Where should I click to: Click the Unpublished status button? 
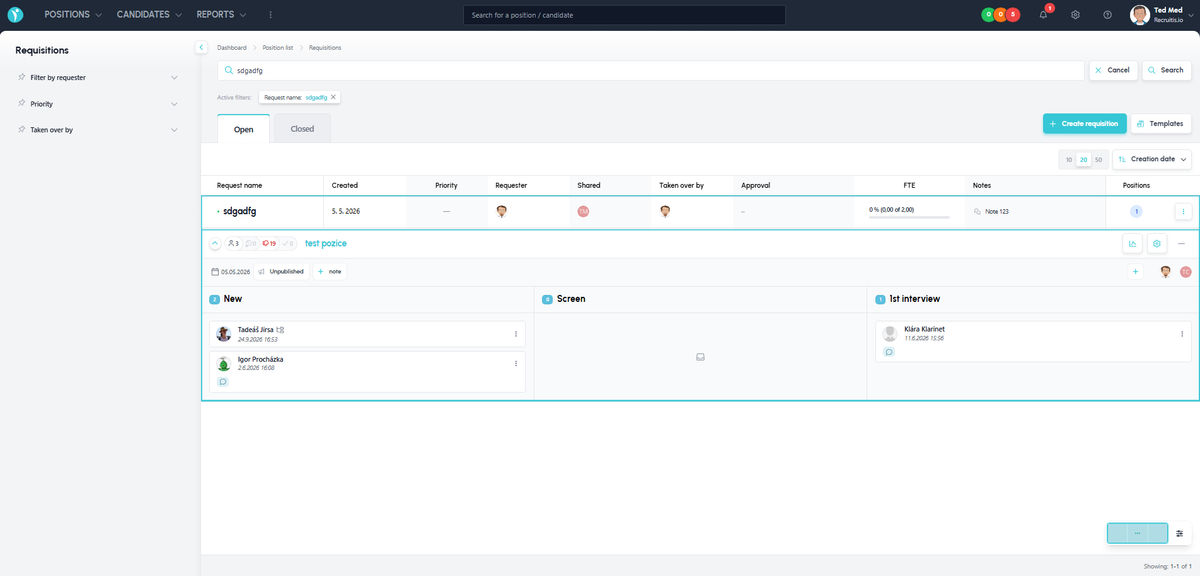click(x=281, y=272)
